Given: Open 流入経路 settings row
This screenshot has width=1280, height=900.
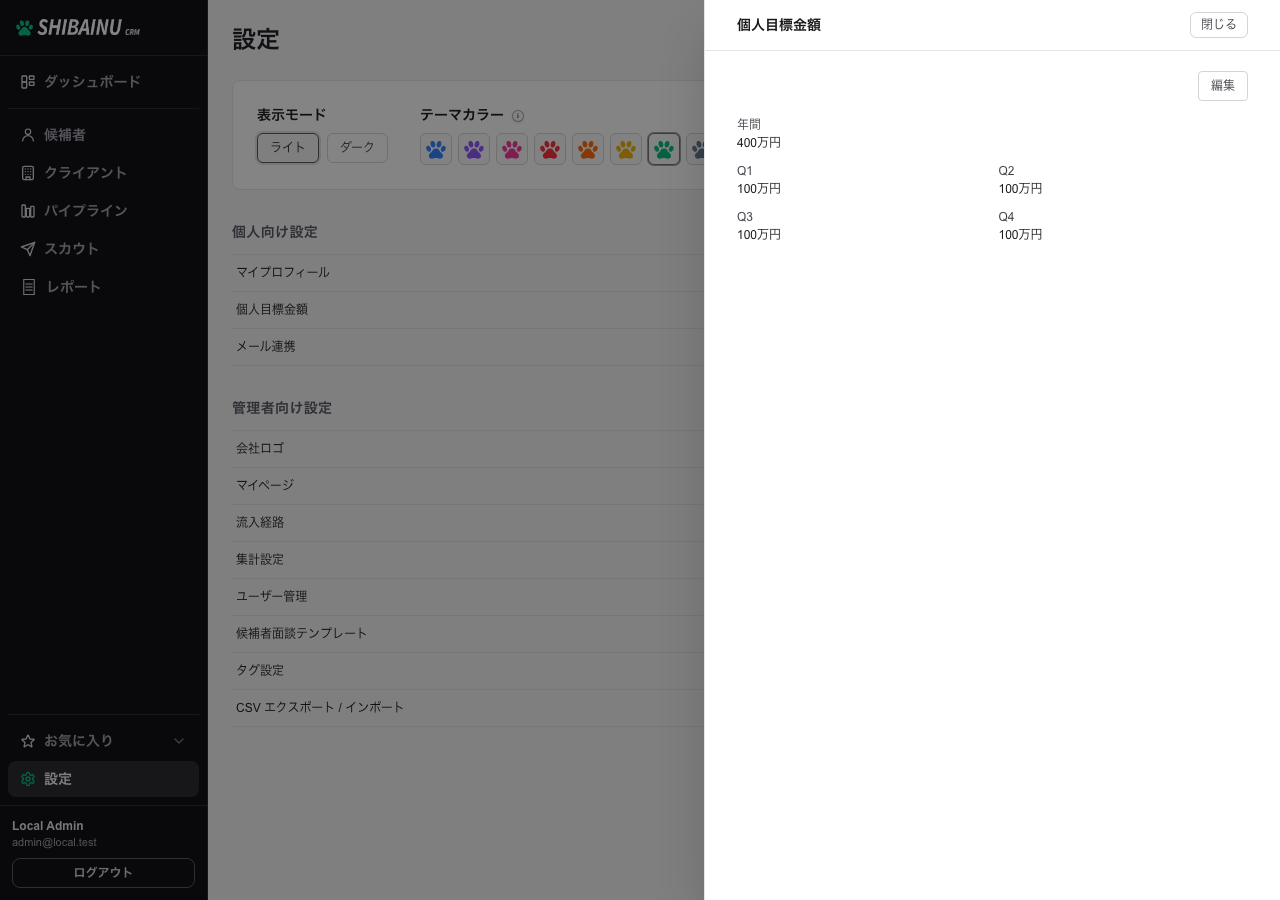Looking at the screenshot, I should point(468,523).
